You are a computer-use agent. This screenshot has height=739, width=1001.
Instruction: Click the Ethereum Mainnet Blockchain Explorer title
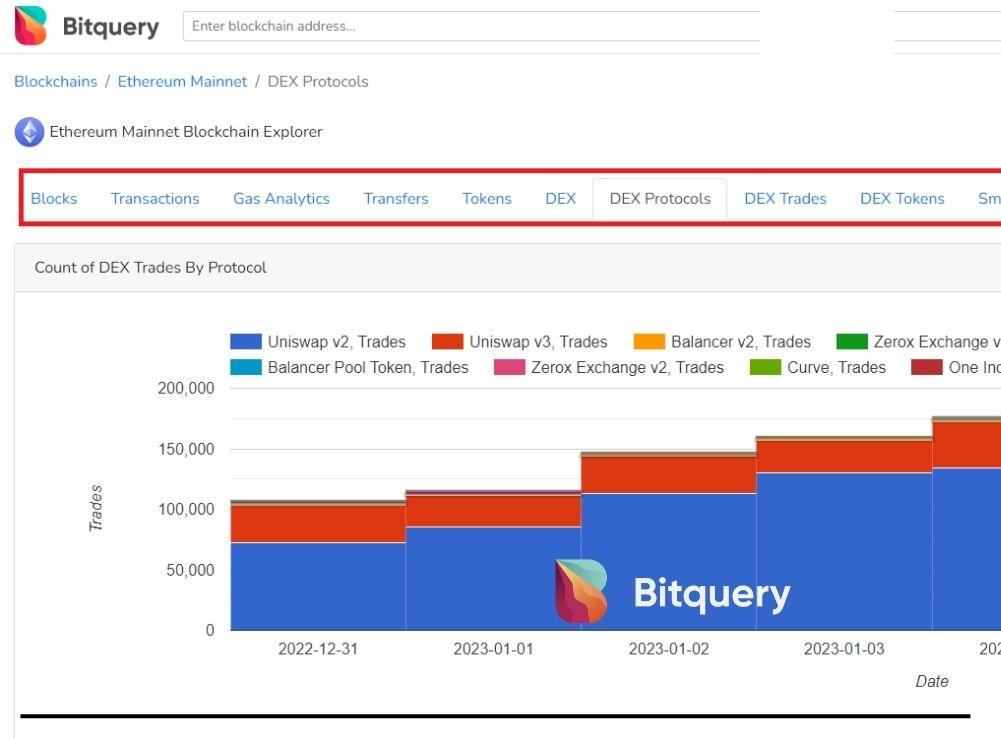tap(186, 131)
